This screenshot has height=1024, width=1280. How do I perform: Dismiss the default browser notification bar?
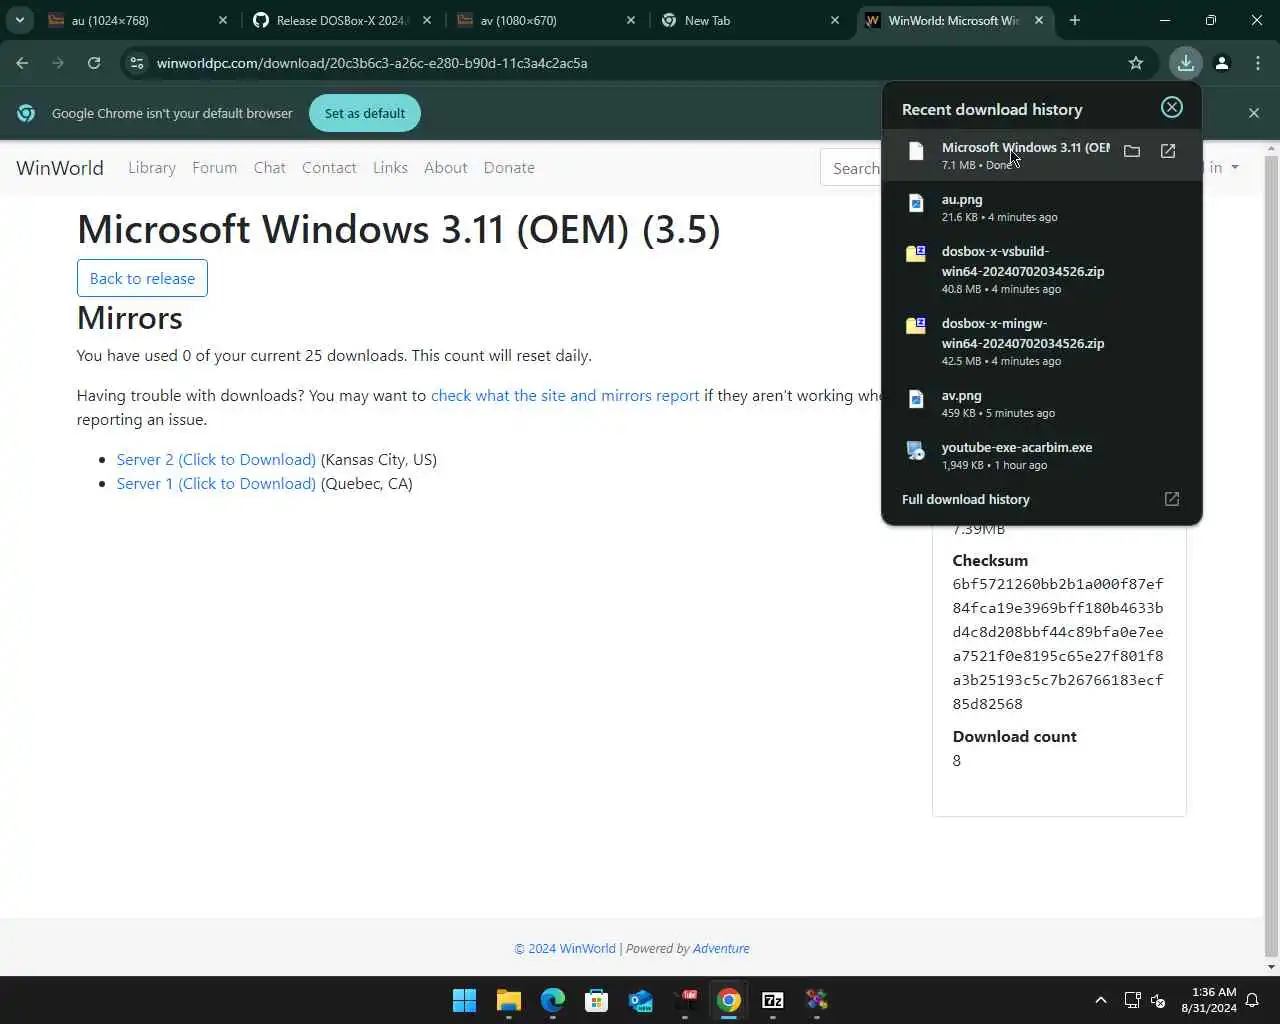tap(1254, 113)
